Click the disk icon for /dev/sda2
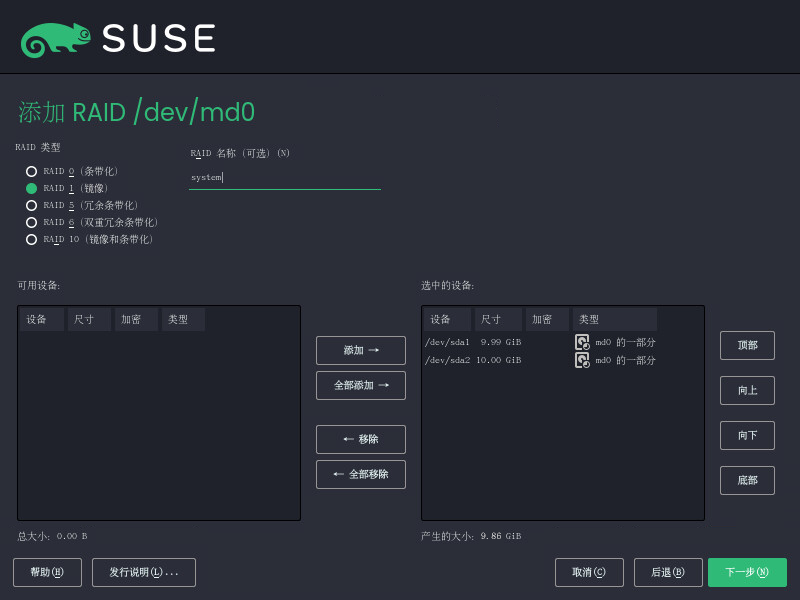 pos(582,360)
